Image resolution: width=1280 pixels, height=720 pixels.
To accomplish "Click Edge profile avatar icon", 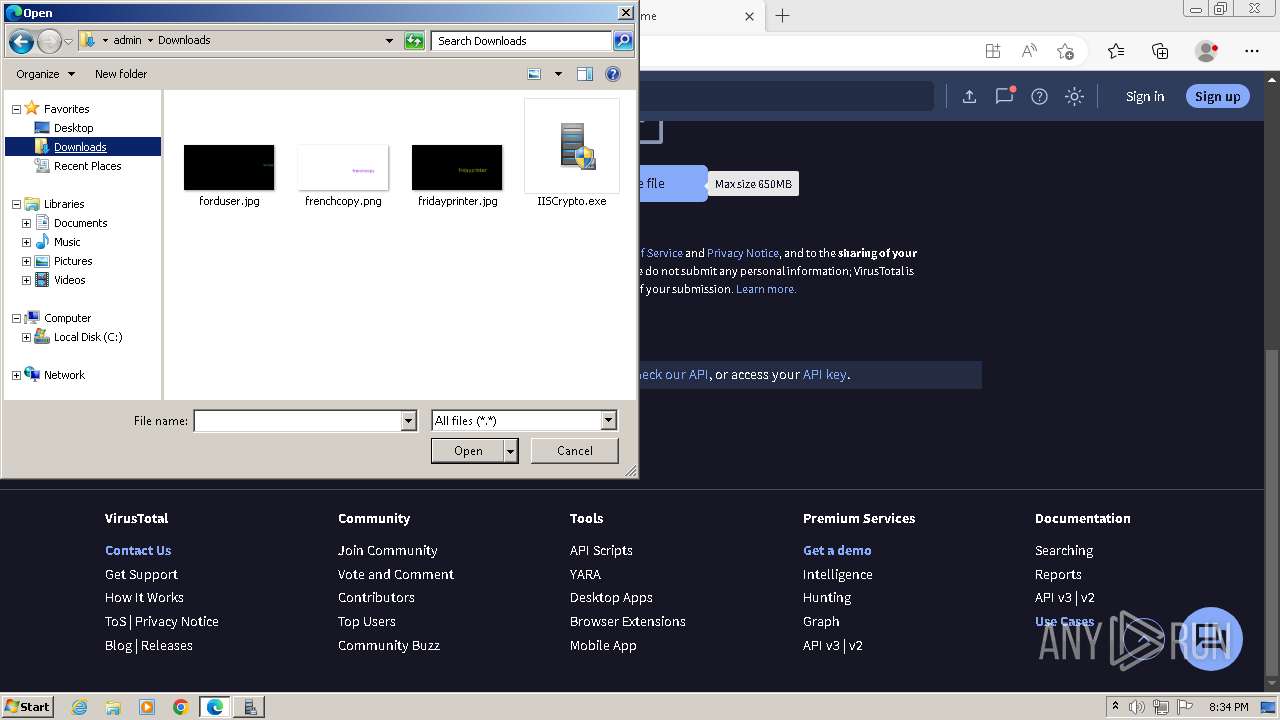I will pyautogui.click(x=1206, y=51).
